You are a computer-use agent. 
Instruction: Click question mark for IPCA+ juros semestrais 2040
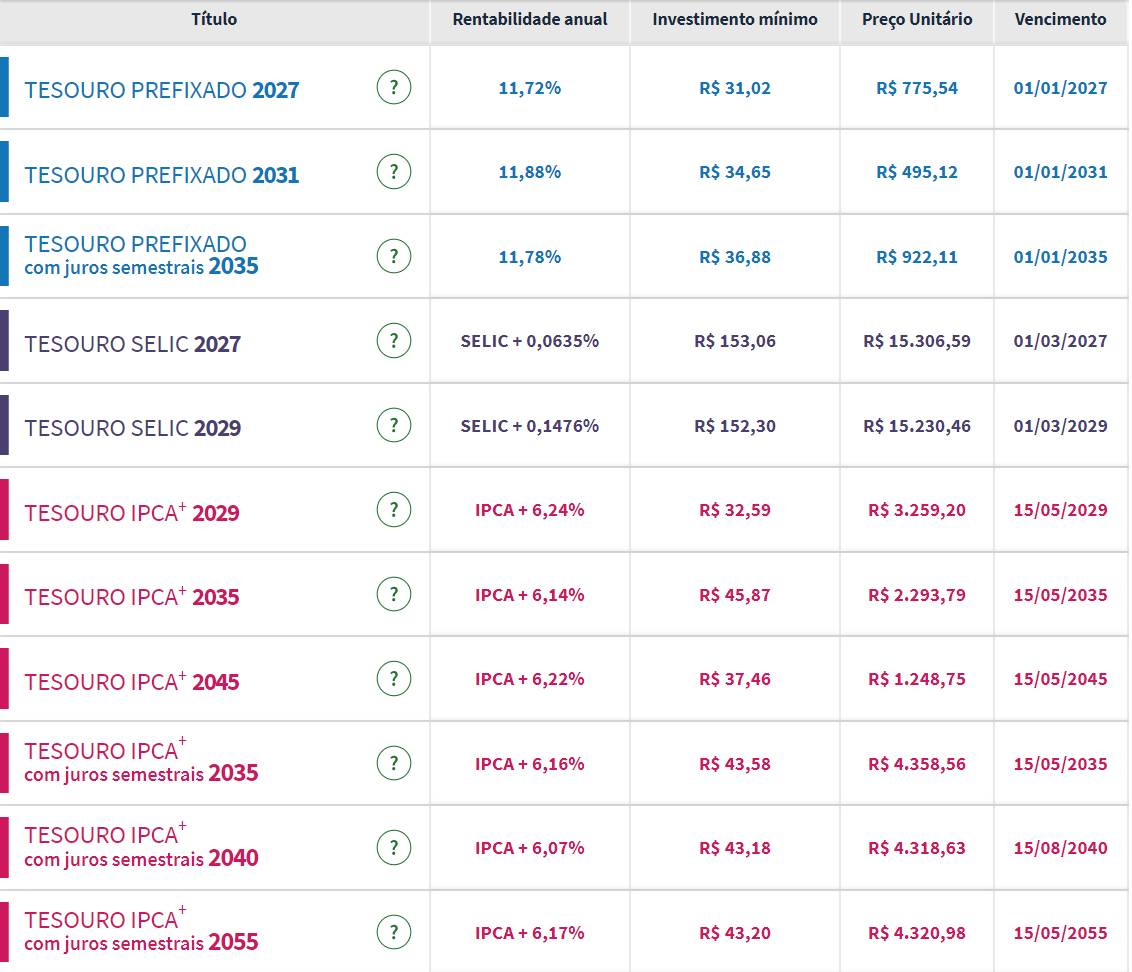394,848
